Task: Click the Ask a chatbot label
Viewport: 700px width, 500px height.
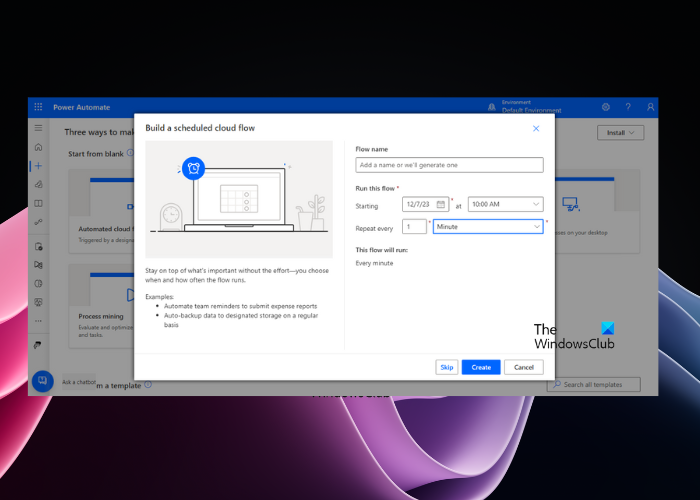Action: [79, 382]
